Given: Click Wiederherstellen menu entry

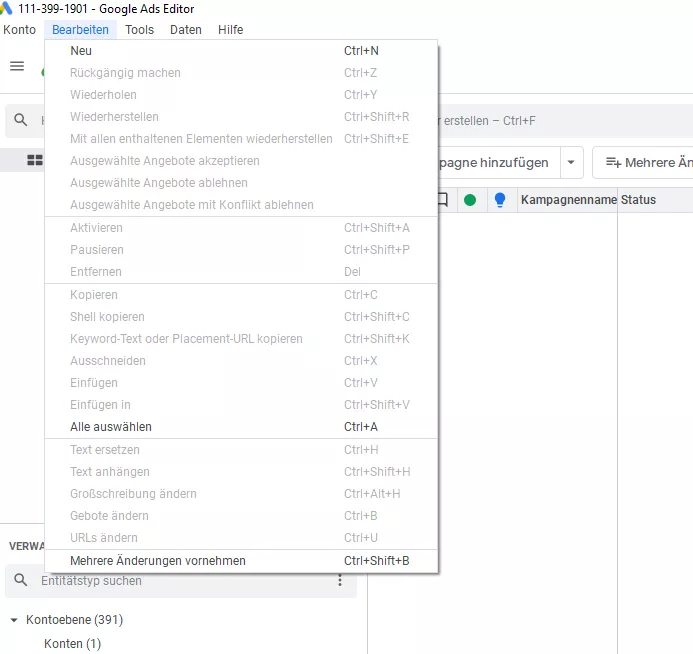Looking at the screenshot, I should click(241, 117).
